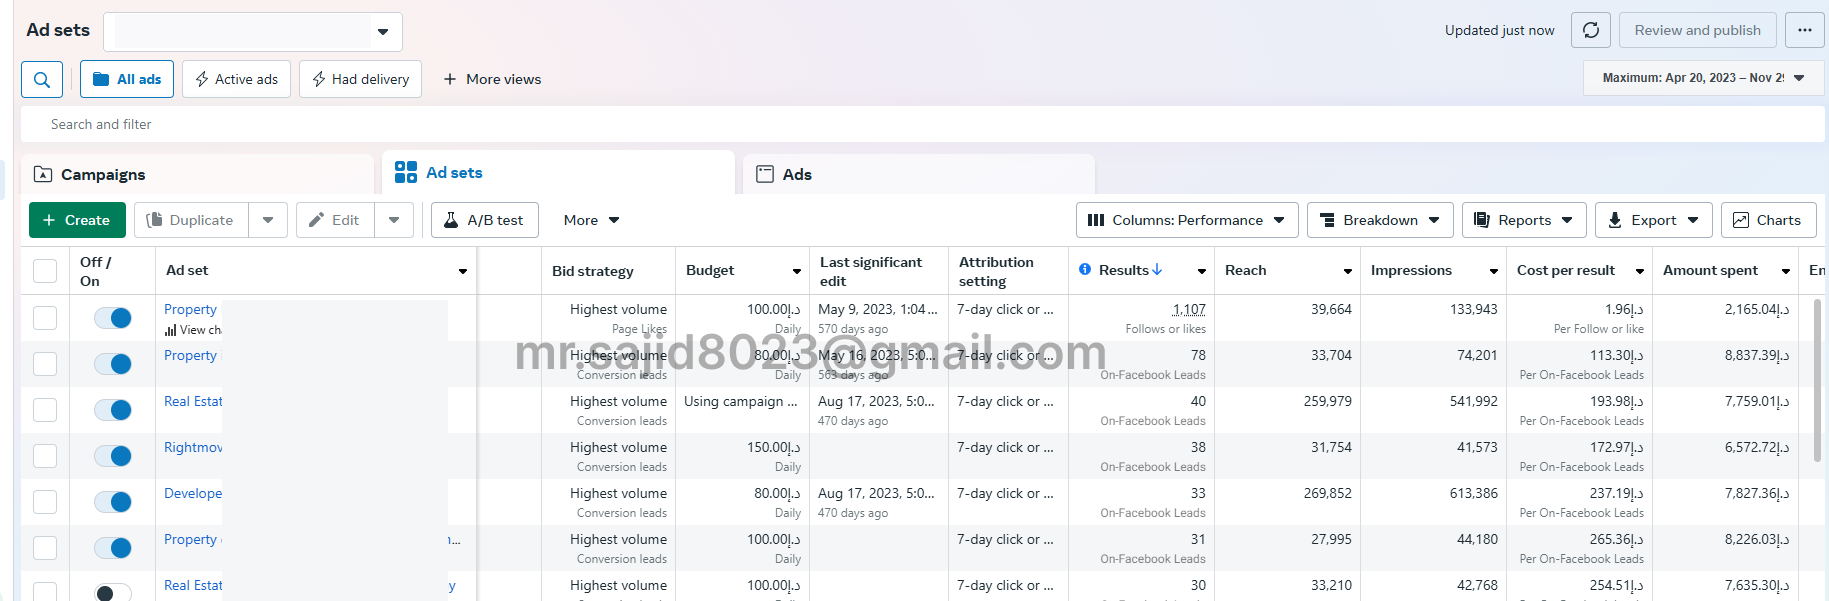Click the Search and filter field
This screenshot has height=601, width=1829.
(x=400, y=124)
